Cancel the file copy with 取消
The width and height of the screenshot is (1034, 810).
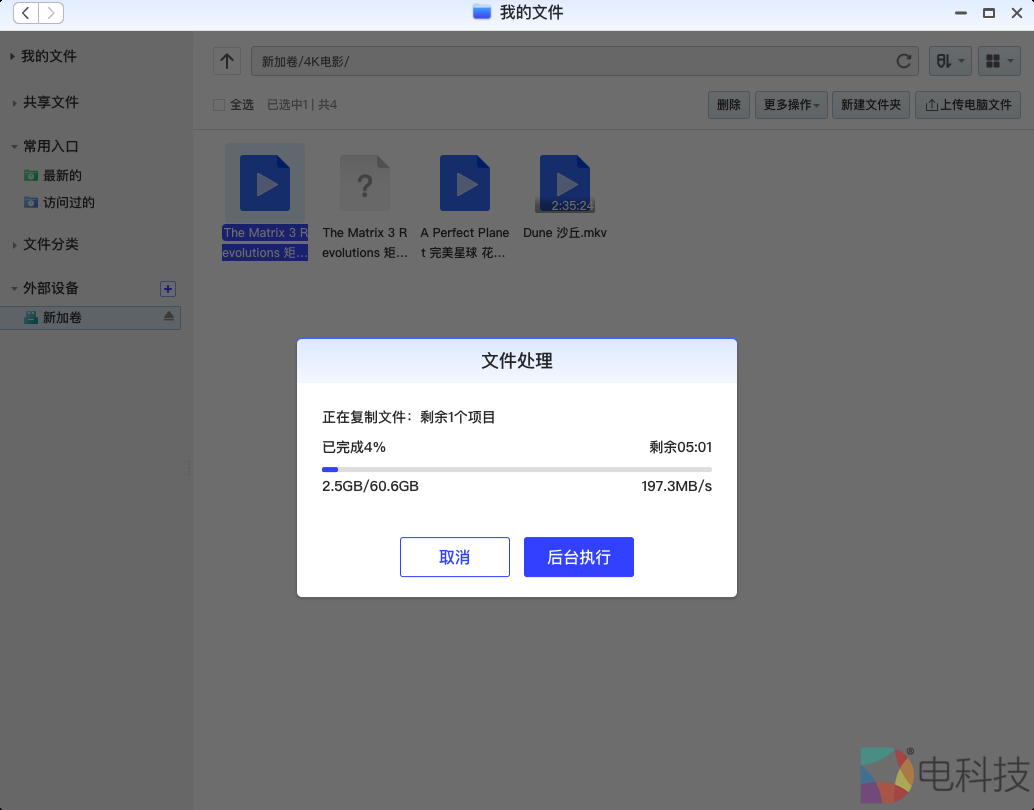(x=454, y=557)
